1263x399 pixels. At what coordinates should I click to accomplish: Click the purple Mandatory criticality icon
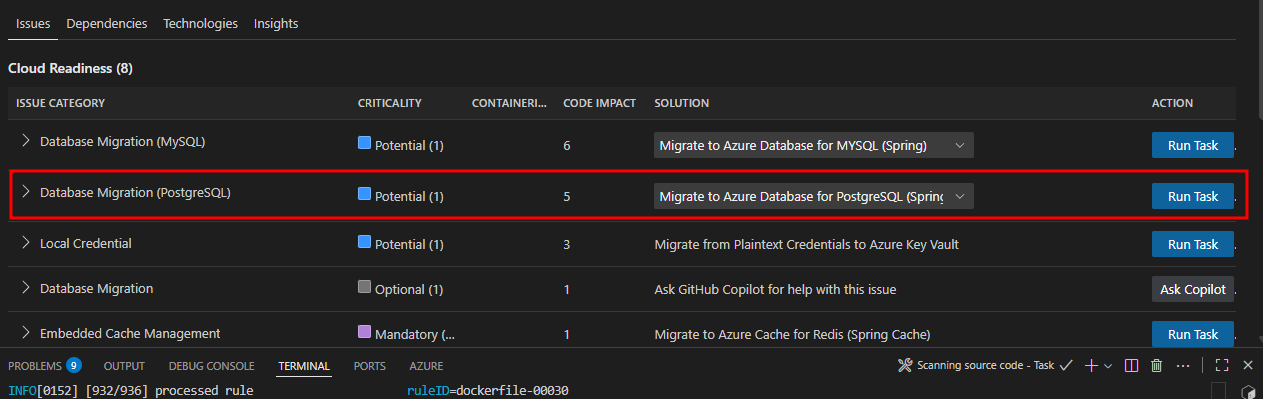click(365, 332)
